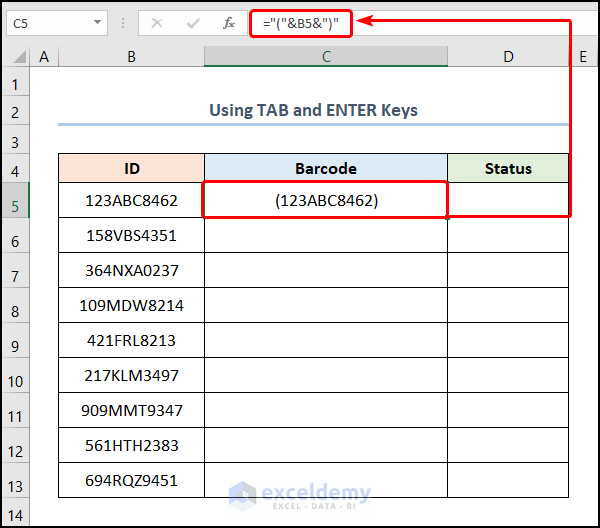The image size is (600, 528).
Task: Click the Cancel (X) formula bar icon
Action: pos(157,24)
